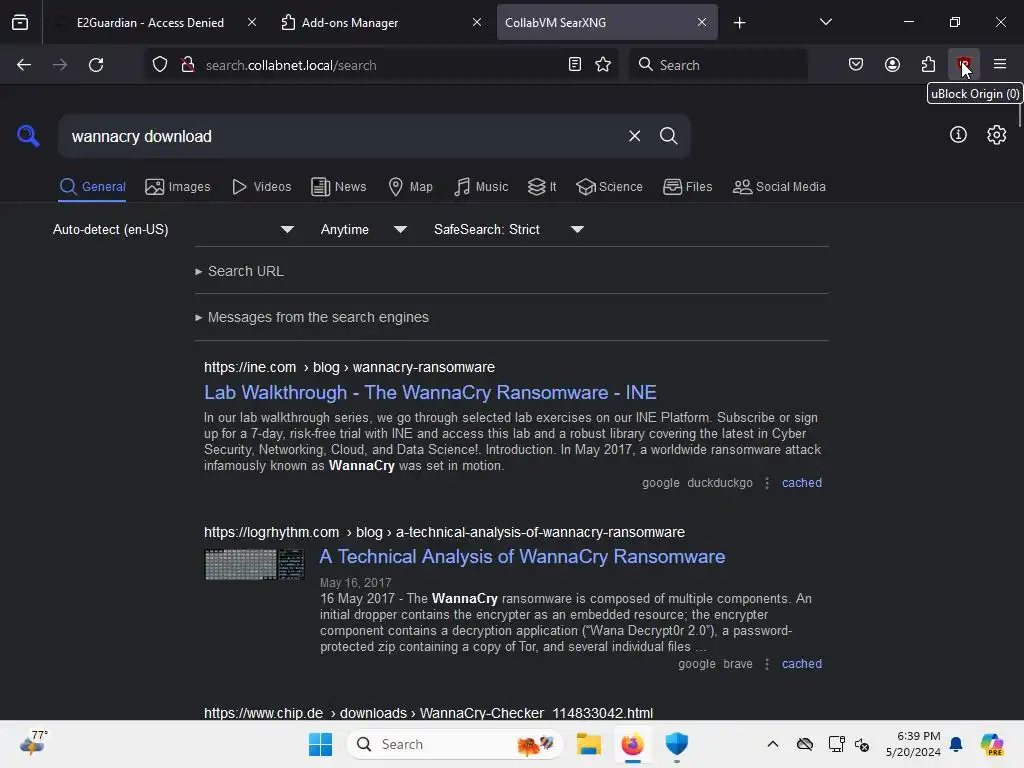
Task: Click the Windows Start button
Action: click(320, 744)
